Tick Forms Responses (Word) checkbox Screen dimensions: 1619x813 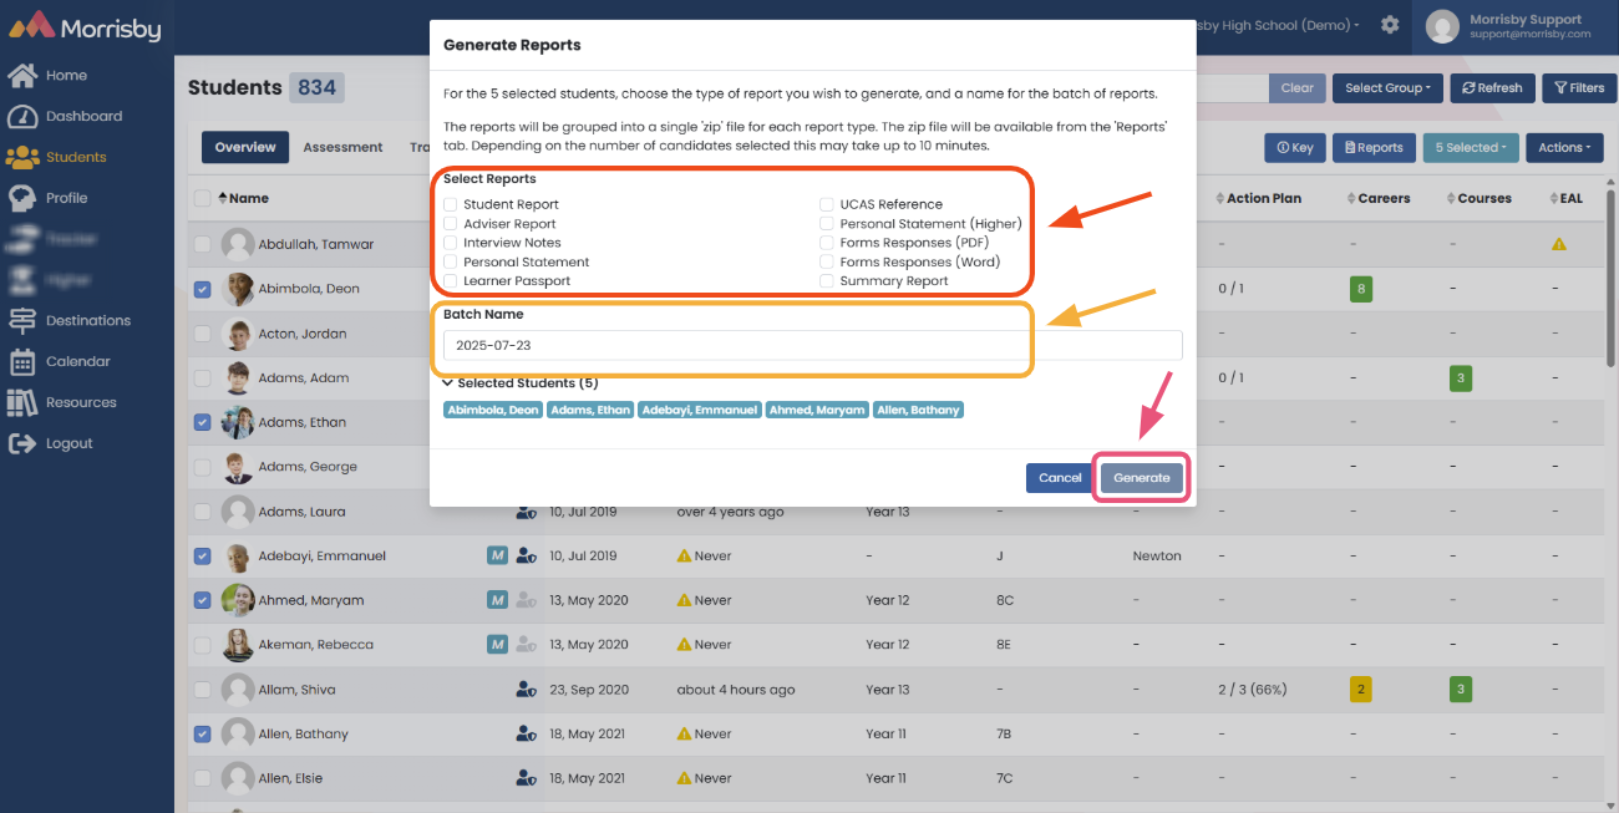pyautogui.click(x=827, y=262)
